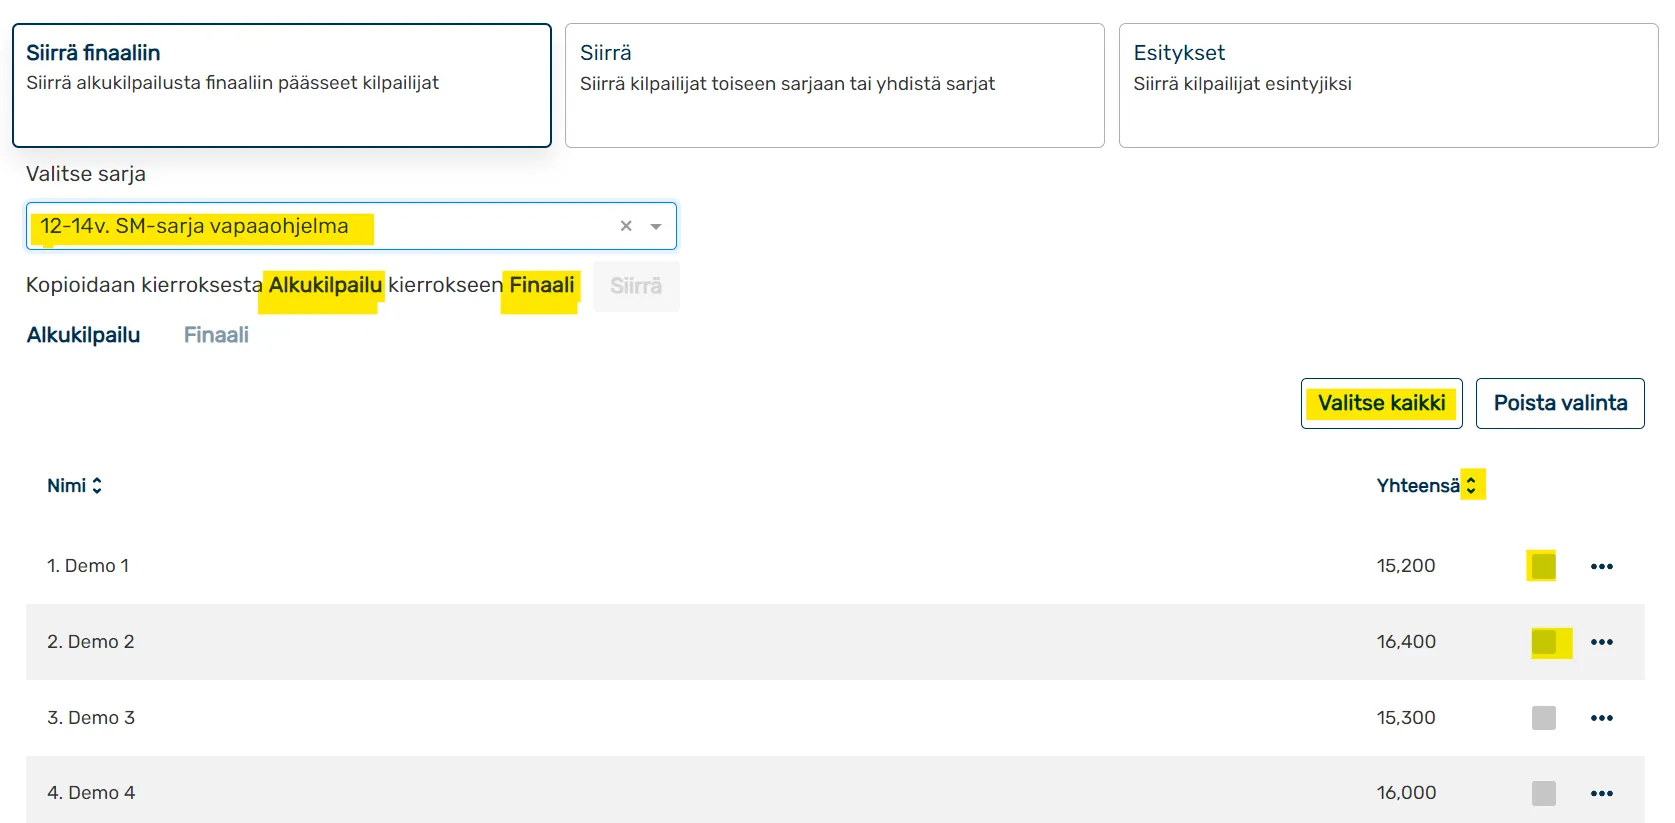Select the Siirrä finaaliin card
The image size is (1675, 823).
click(x=282, y=86)
